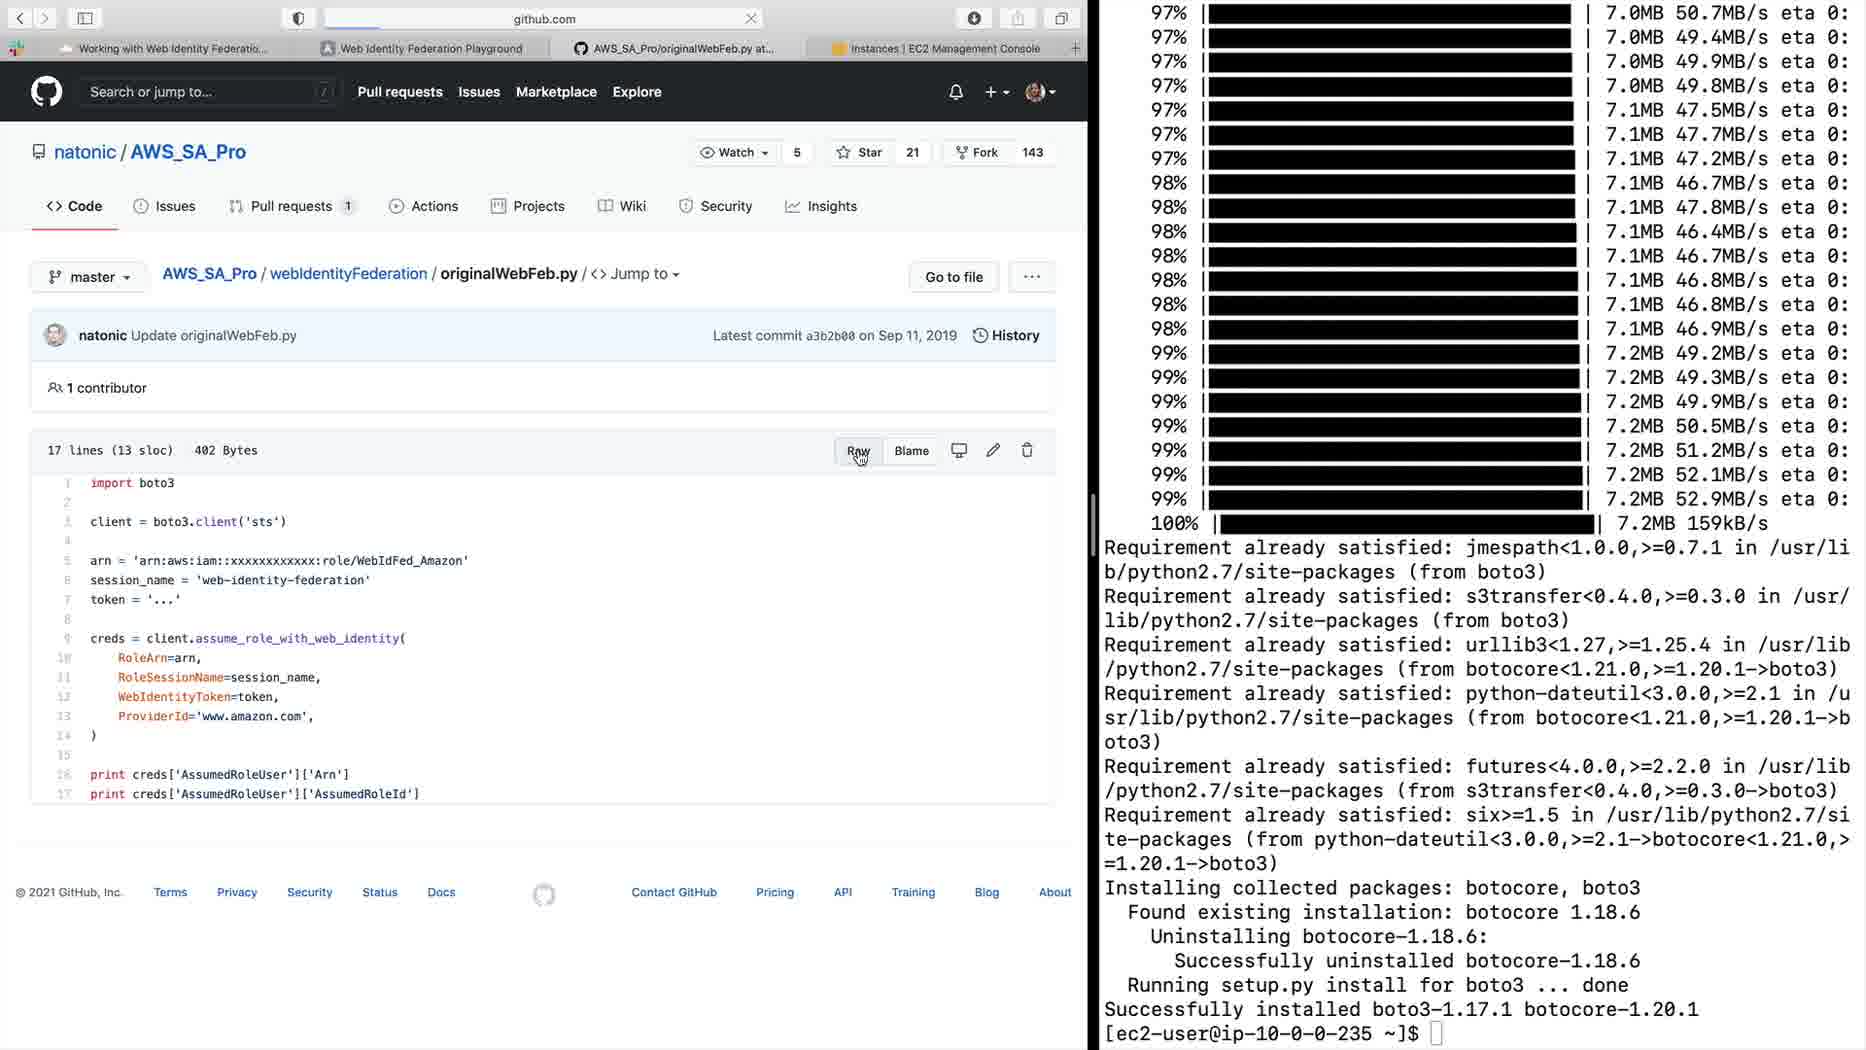The image size is (1866, 1050).
Task: Open the Status footer link
Action: point(380,892)
